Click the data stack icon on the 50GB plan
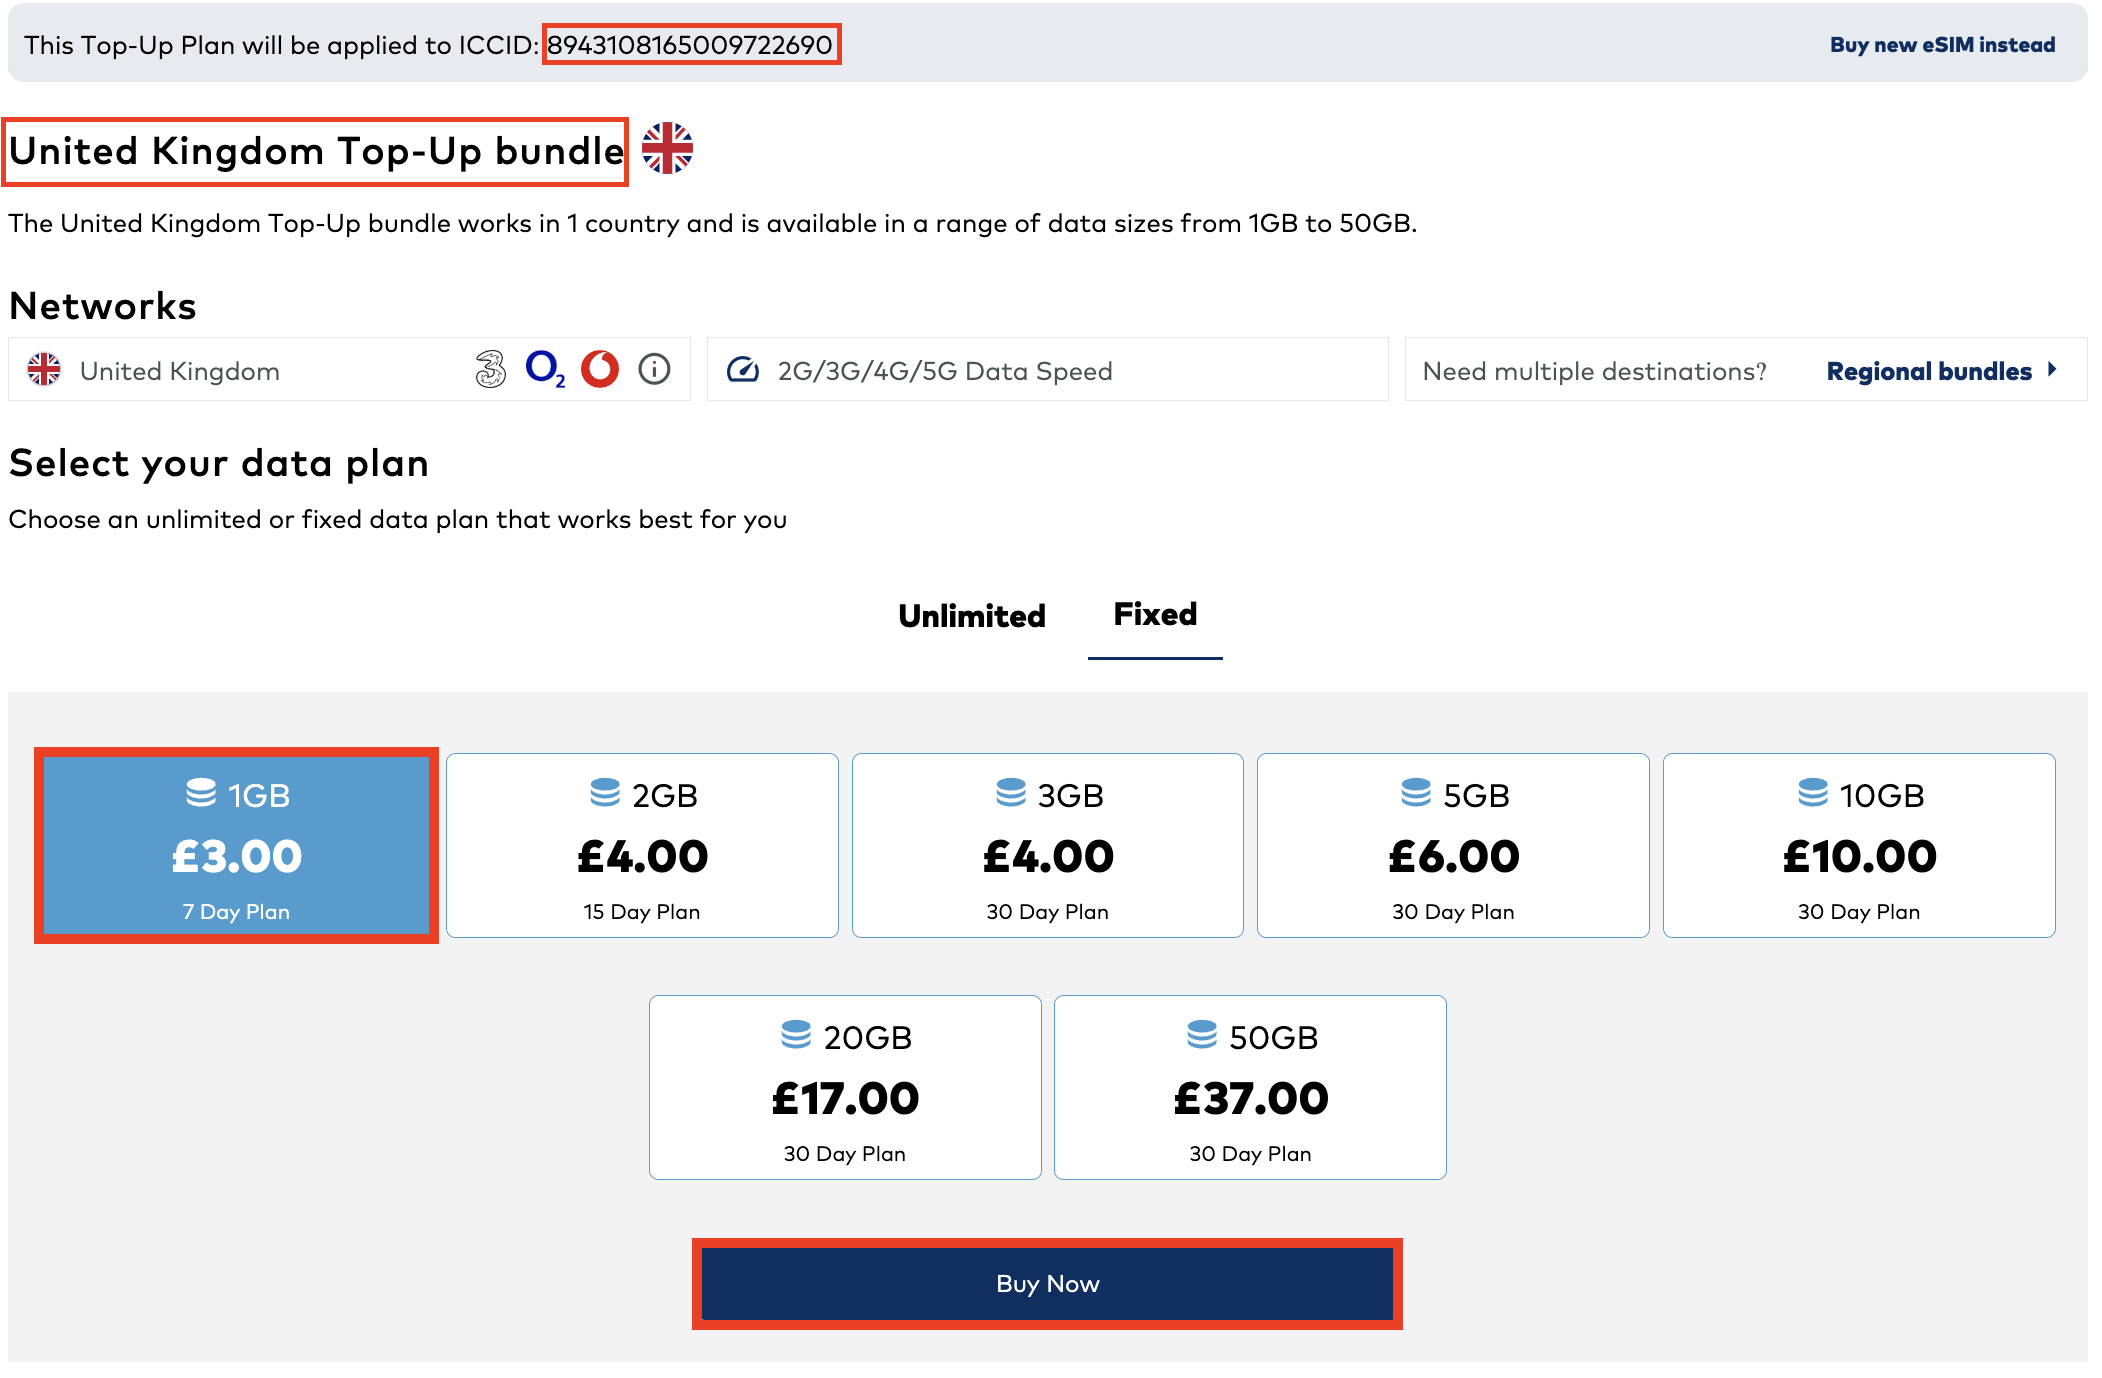The height and width of the screenshot is (1378, 2102). pyautogui.click(x=1201, y=1035)
